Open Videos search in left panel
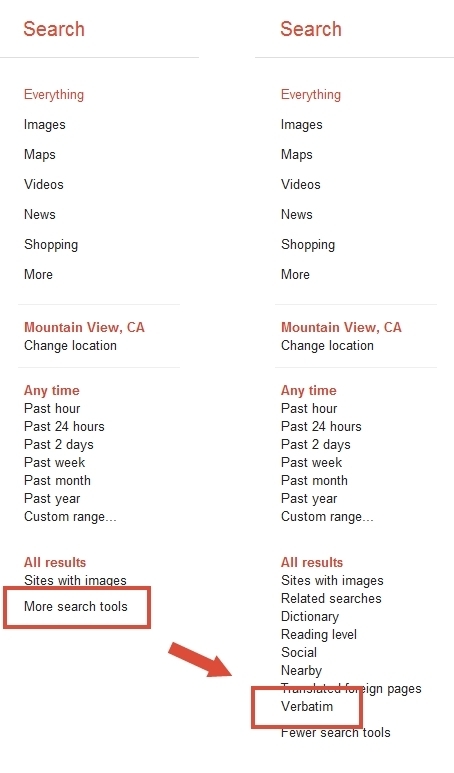This screenshot has width=454, height=773. click(x=43, y=184)
